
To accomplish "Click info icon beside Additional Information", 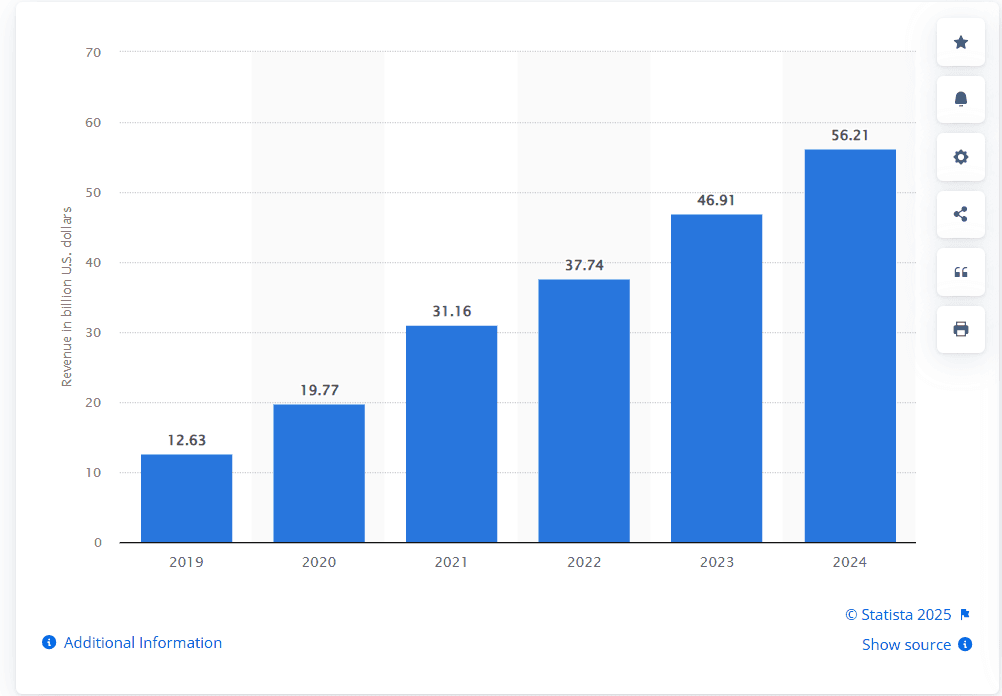I will click(49, 642).
